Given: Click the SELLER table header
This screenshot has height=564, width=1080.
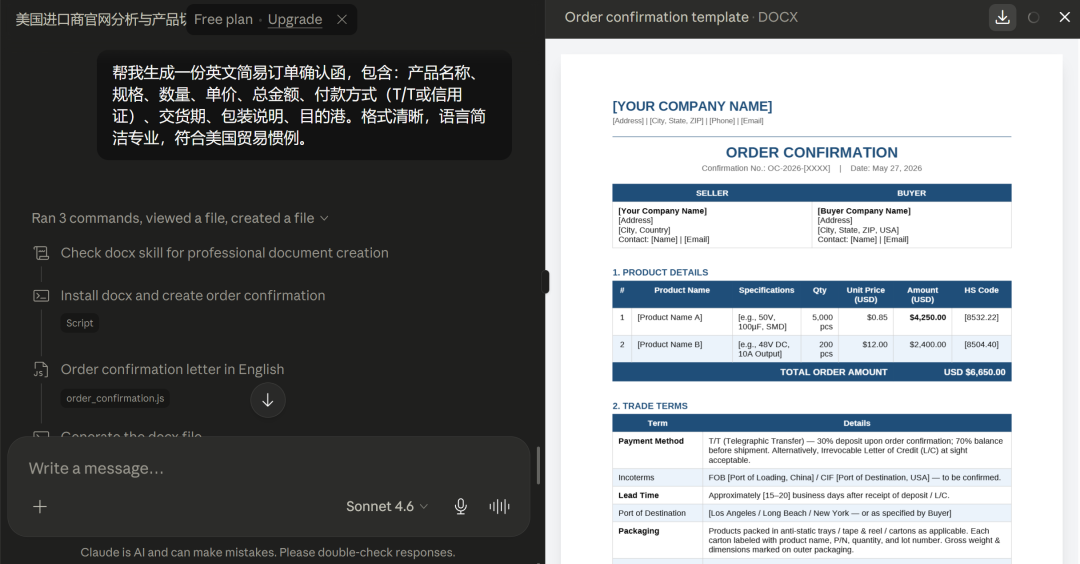Looking at the screenshot, I should tap(712, 193).
